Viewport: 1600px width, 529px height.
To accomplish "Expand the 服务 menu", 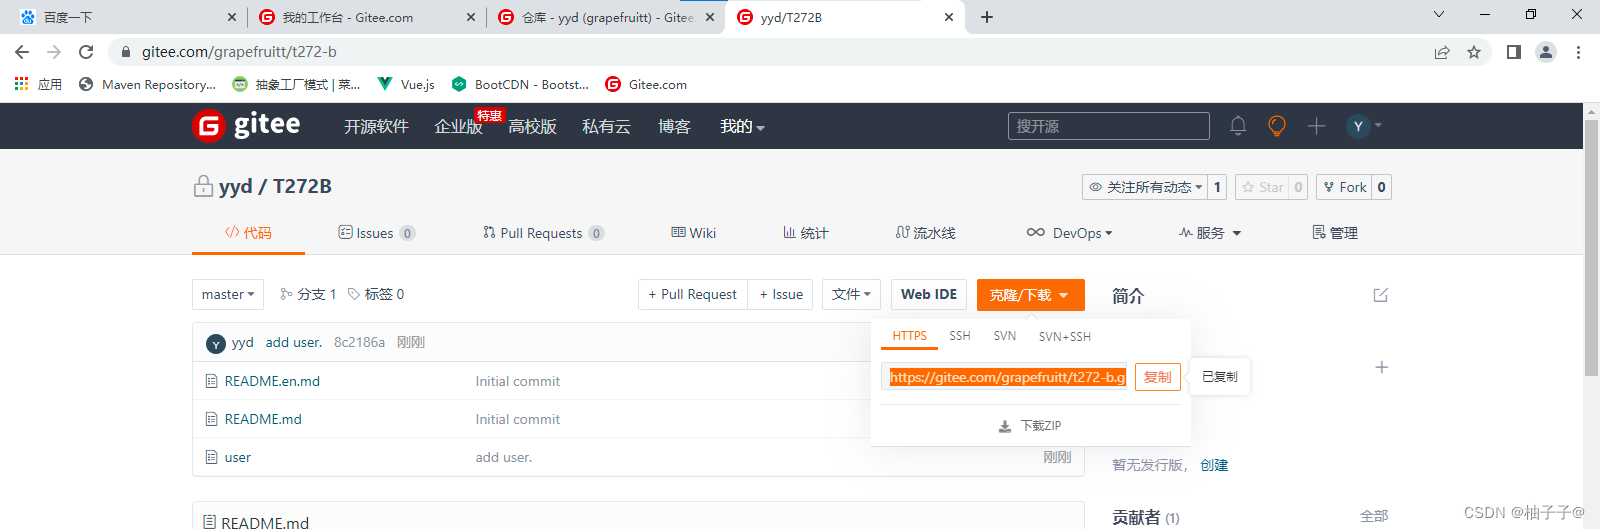I will 1210,233.
